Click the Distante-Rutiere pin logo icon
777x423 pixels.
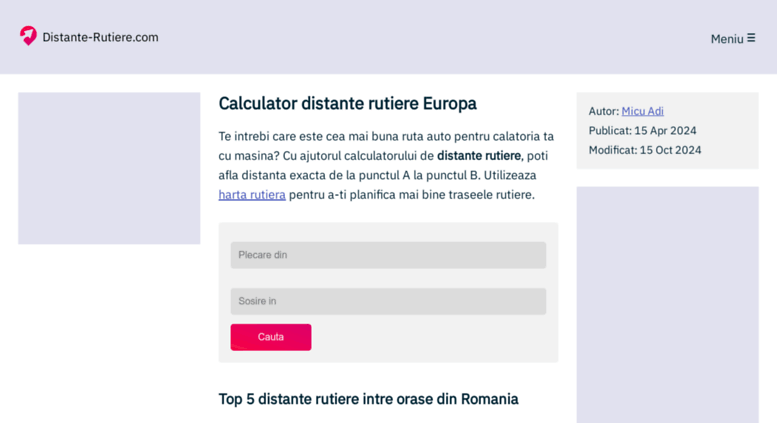28,36
